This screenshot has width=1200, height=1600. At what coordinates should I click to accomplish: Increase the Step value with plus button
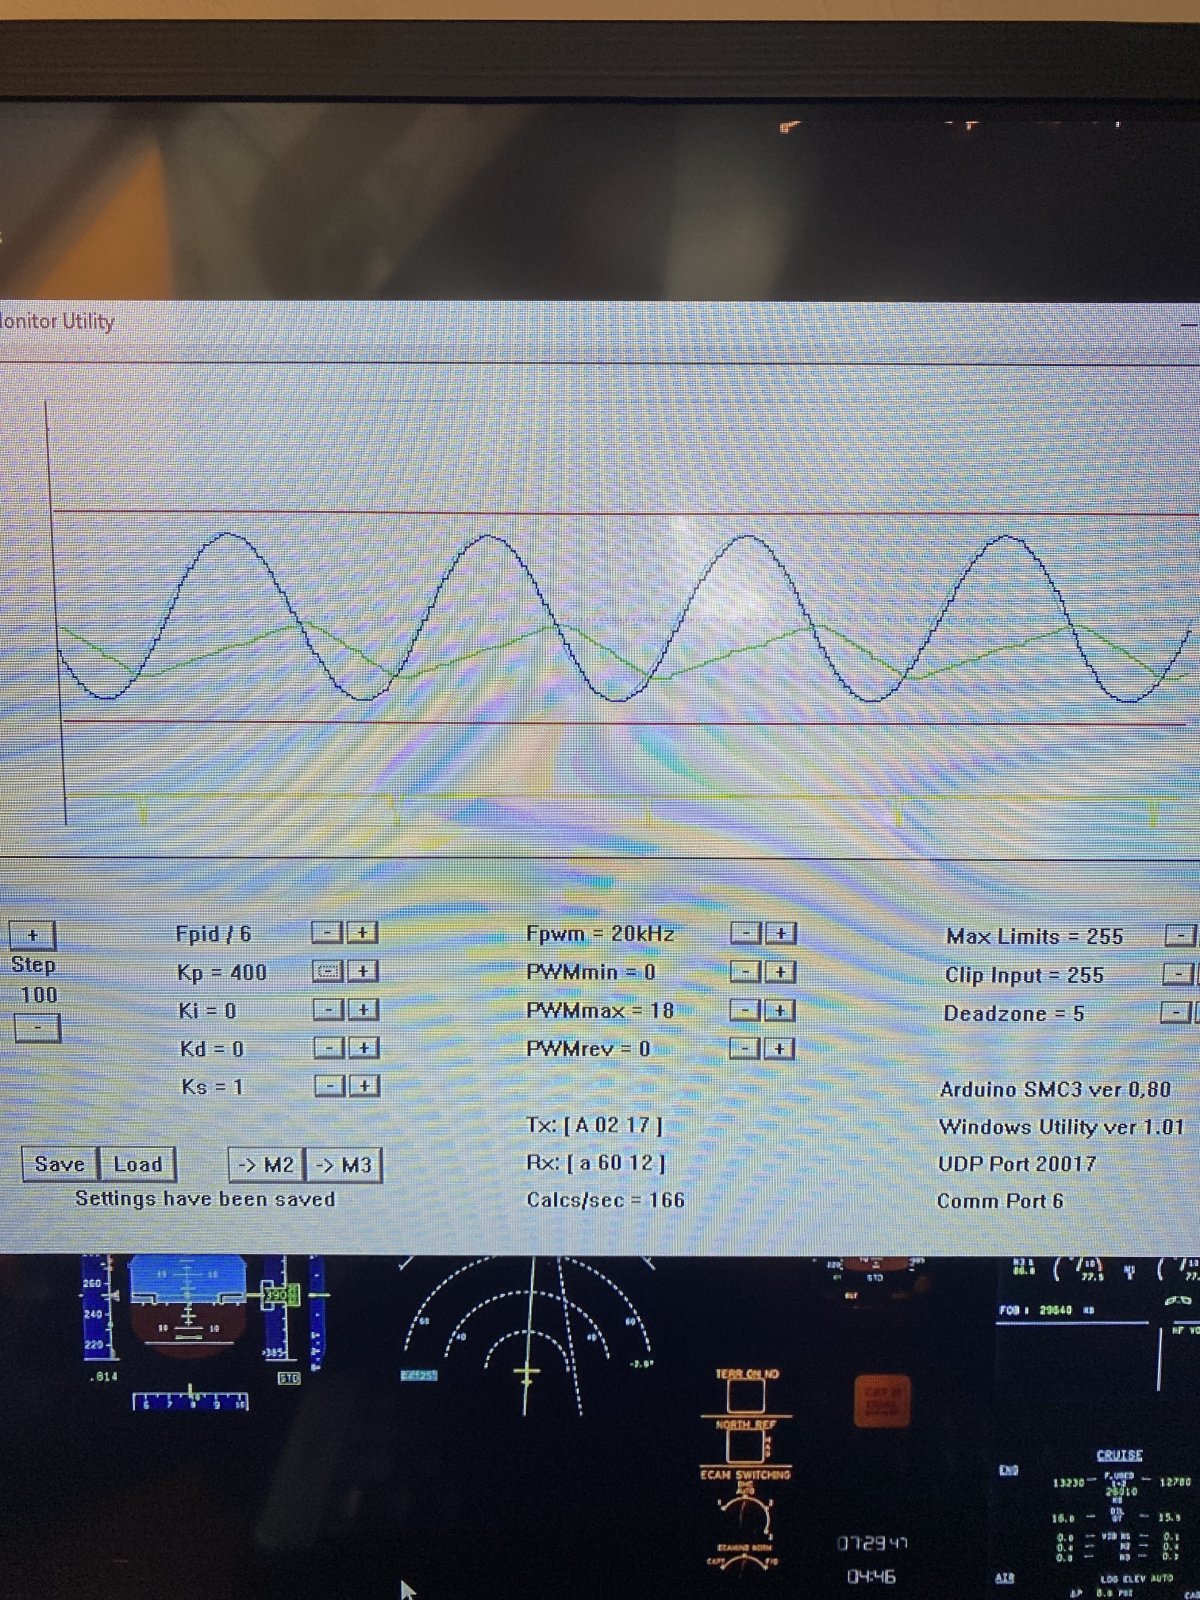coord(33,935)
